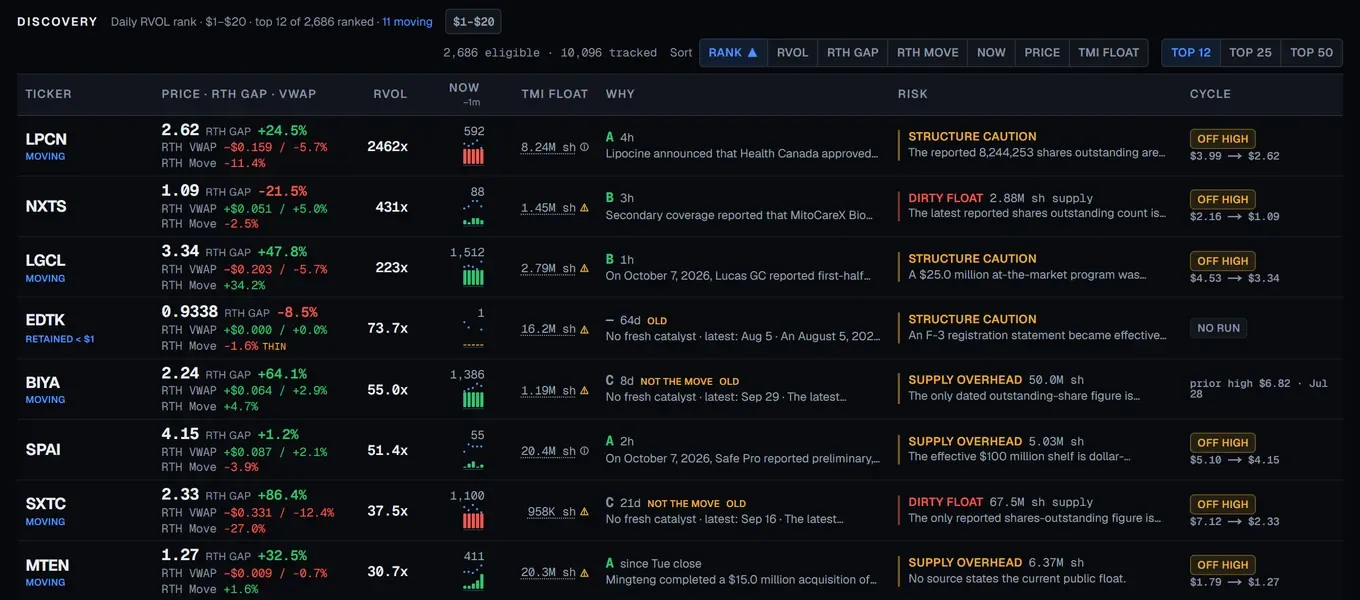Click SPAI OFF HIGH cycle badge
Screen dimensions: 1360x600
pyautogui.click(x=1222, y=442)
